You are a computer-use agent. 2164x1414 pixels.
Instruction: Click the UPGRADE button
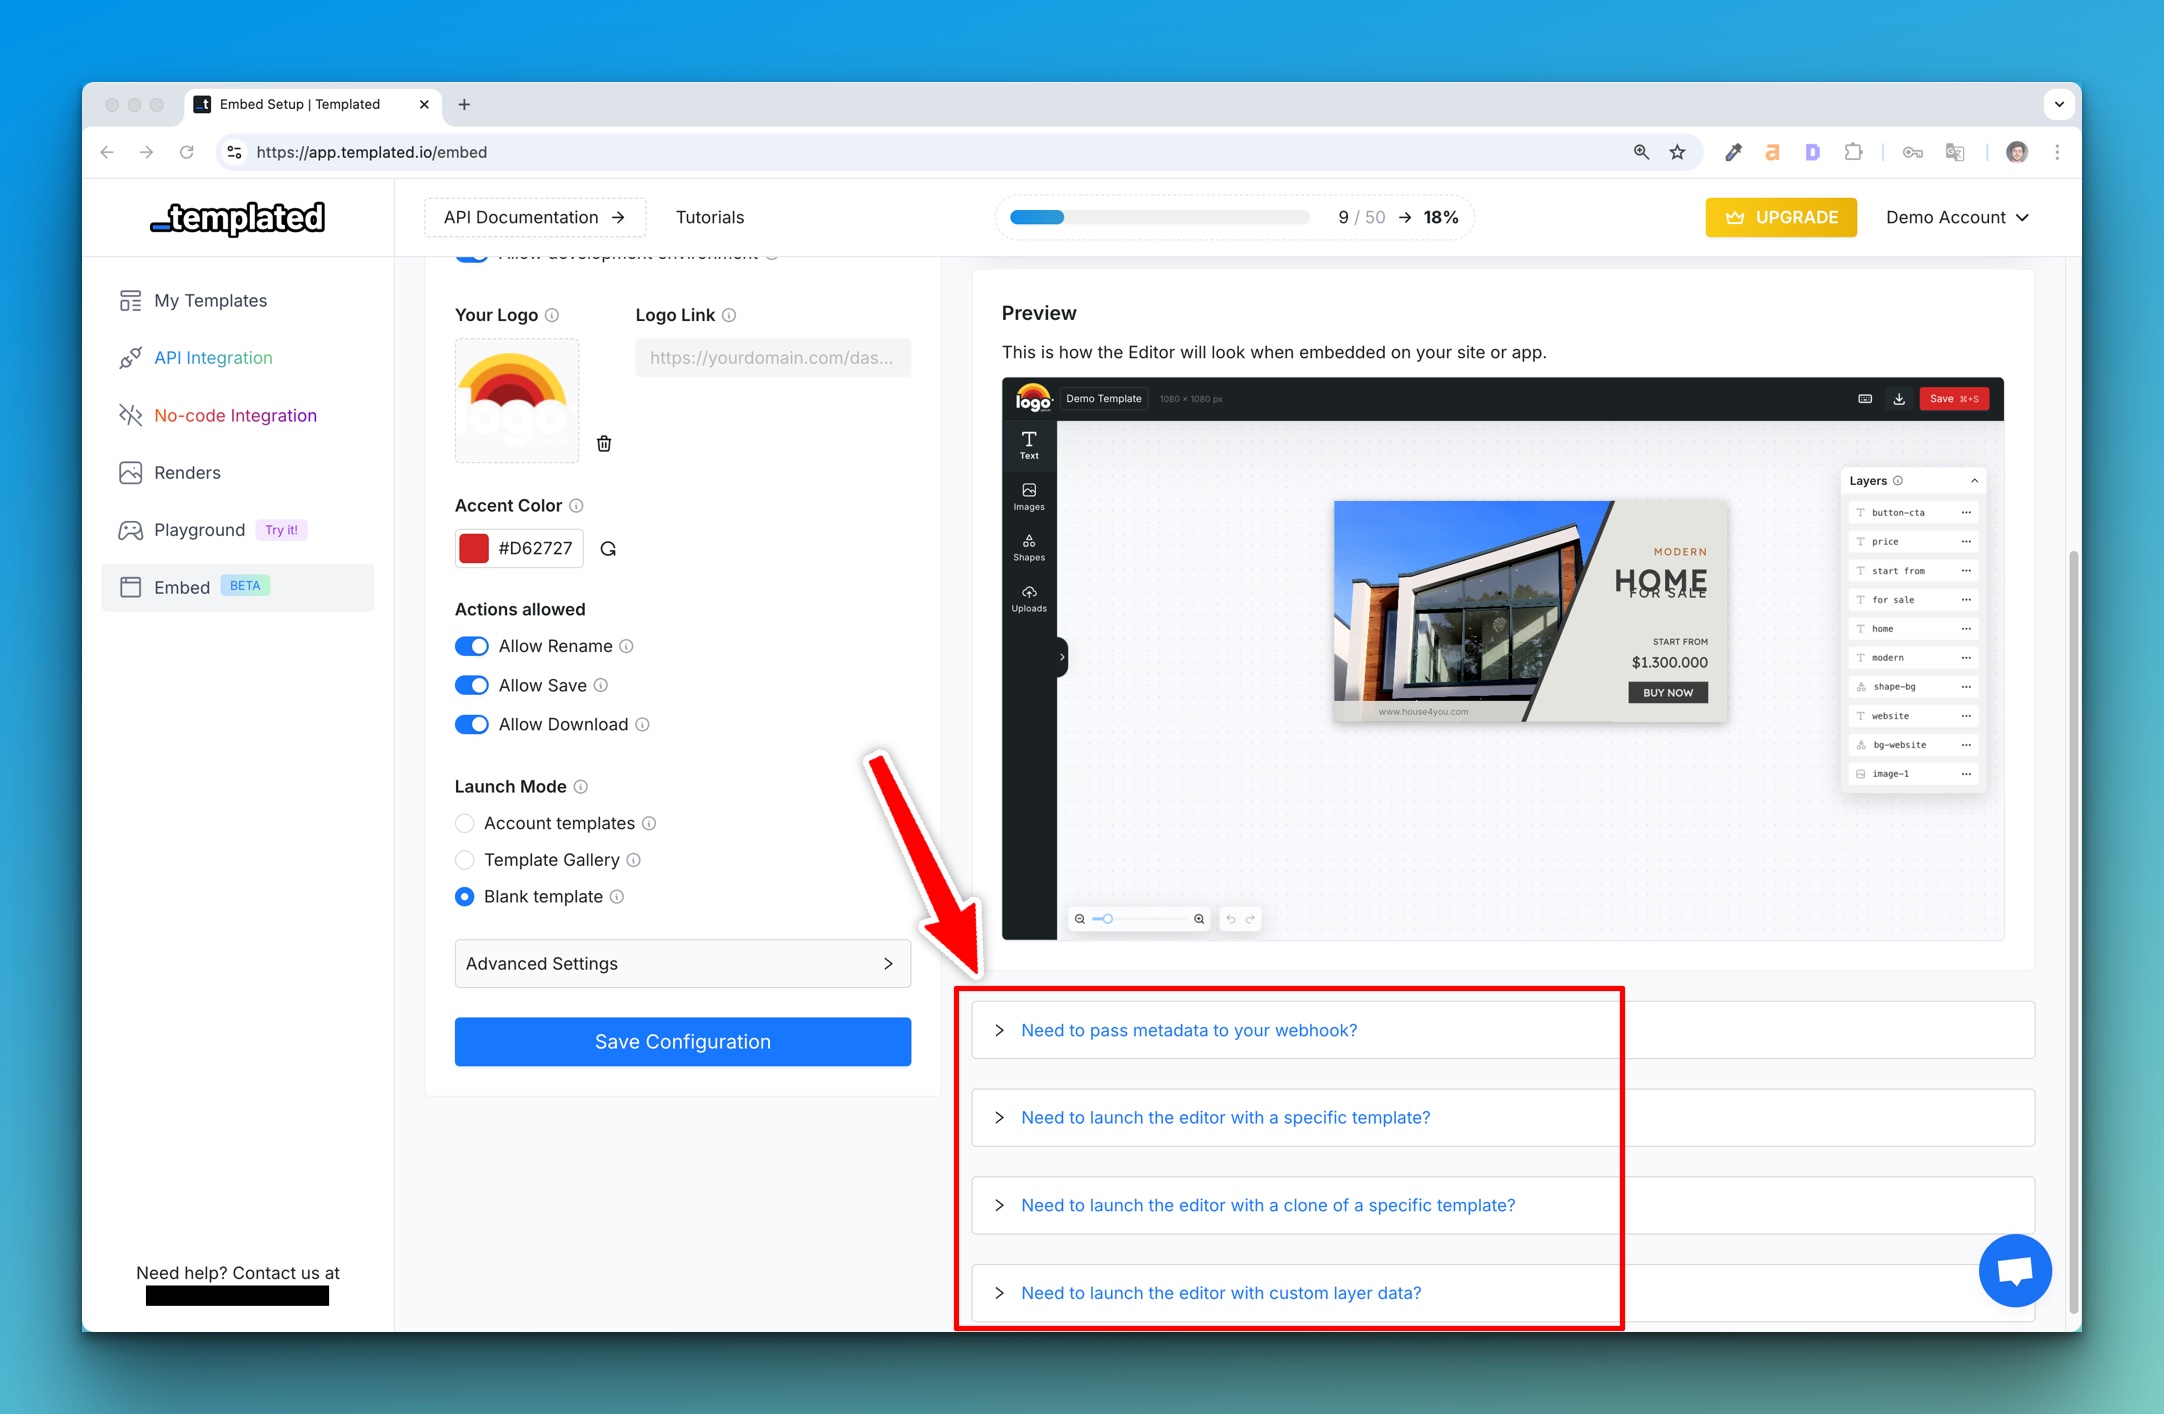point(1781,217)
